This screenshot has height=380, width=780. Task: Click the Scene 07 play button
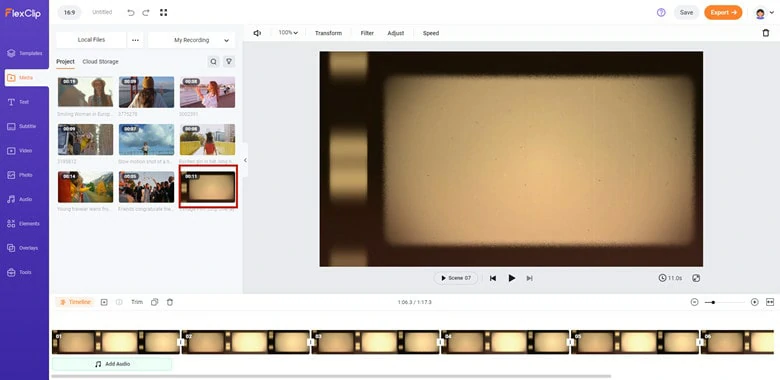click(x=456, y=278)
